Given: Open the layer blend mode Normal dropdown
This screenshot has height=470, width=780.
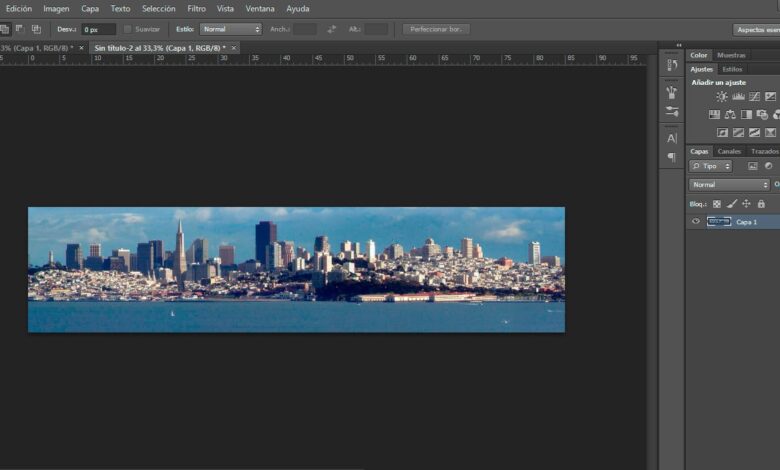Looking at the screenshot, I should point(730,185).
